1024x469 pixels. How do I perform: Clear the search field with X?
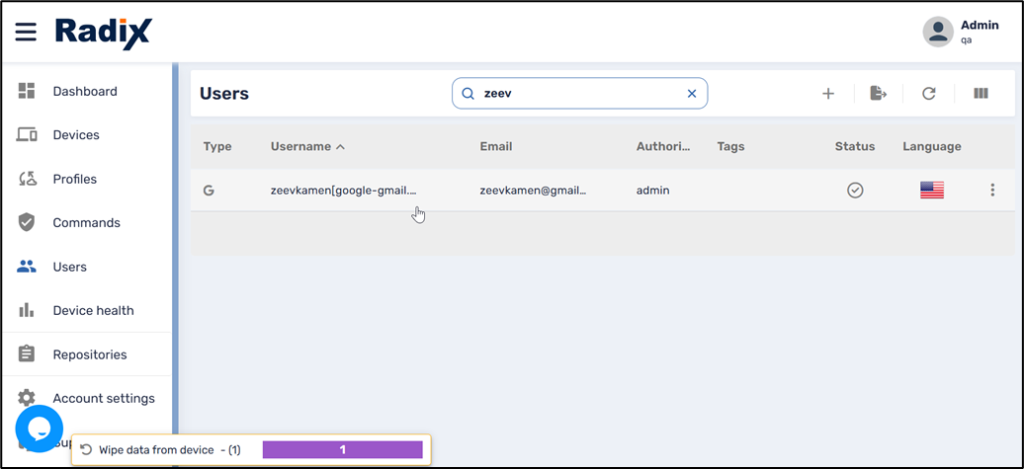[691, 94]
